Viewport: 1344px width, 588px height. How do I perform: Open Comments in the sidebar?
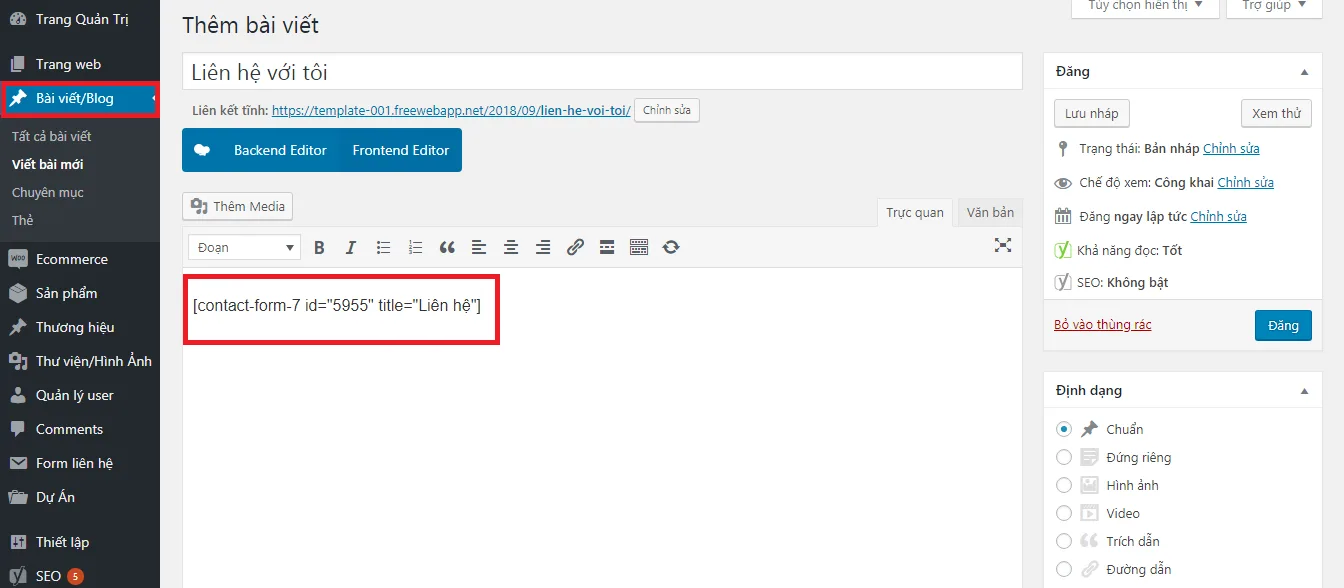[x=80, y=429]
